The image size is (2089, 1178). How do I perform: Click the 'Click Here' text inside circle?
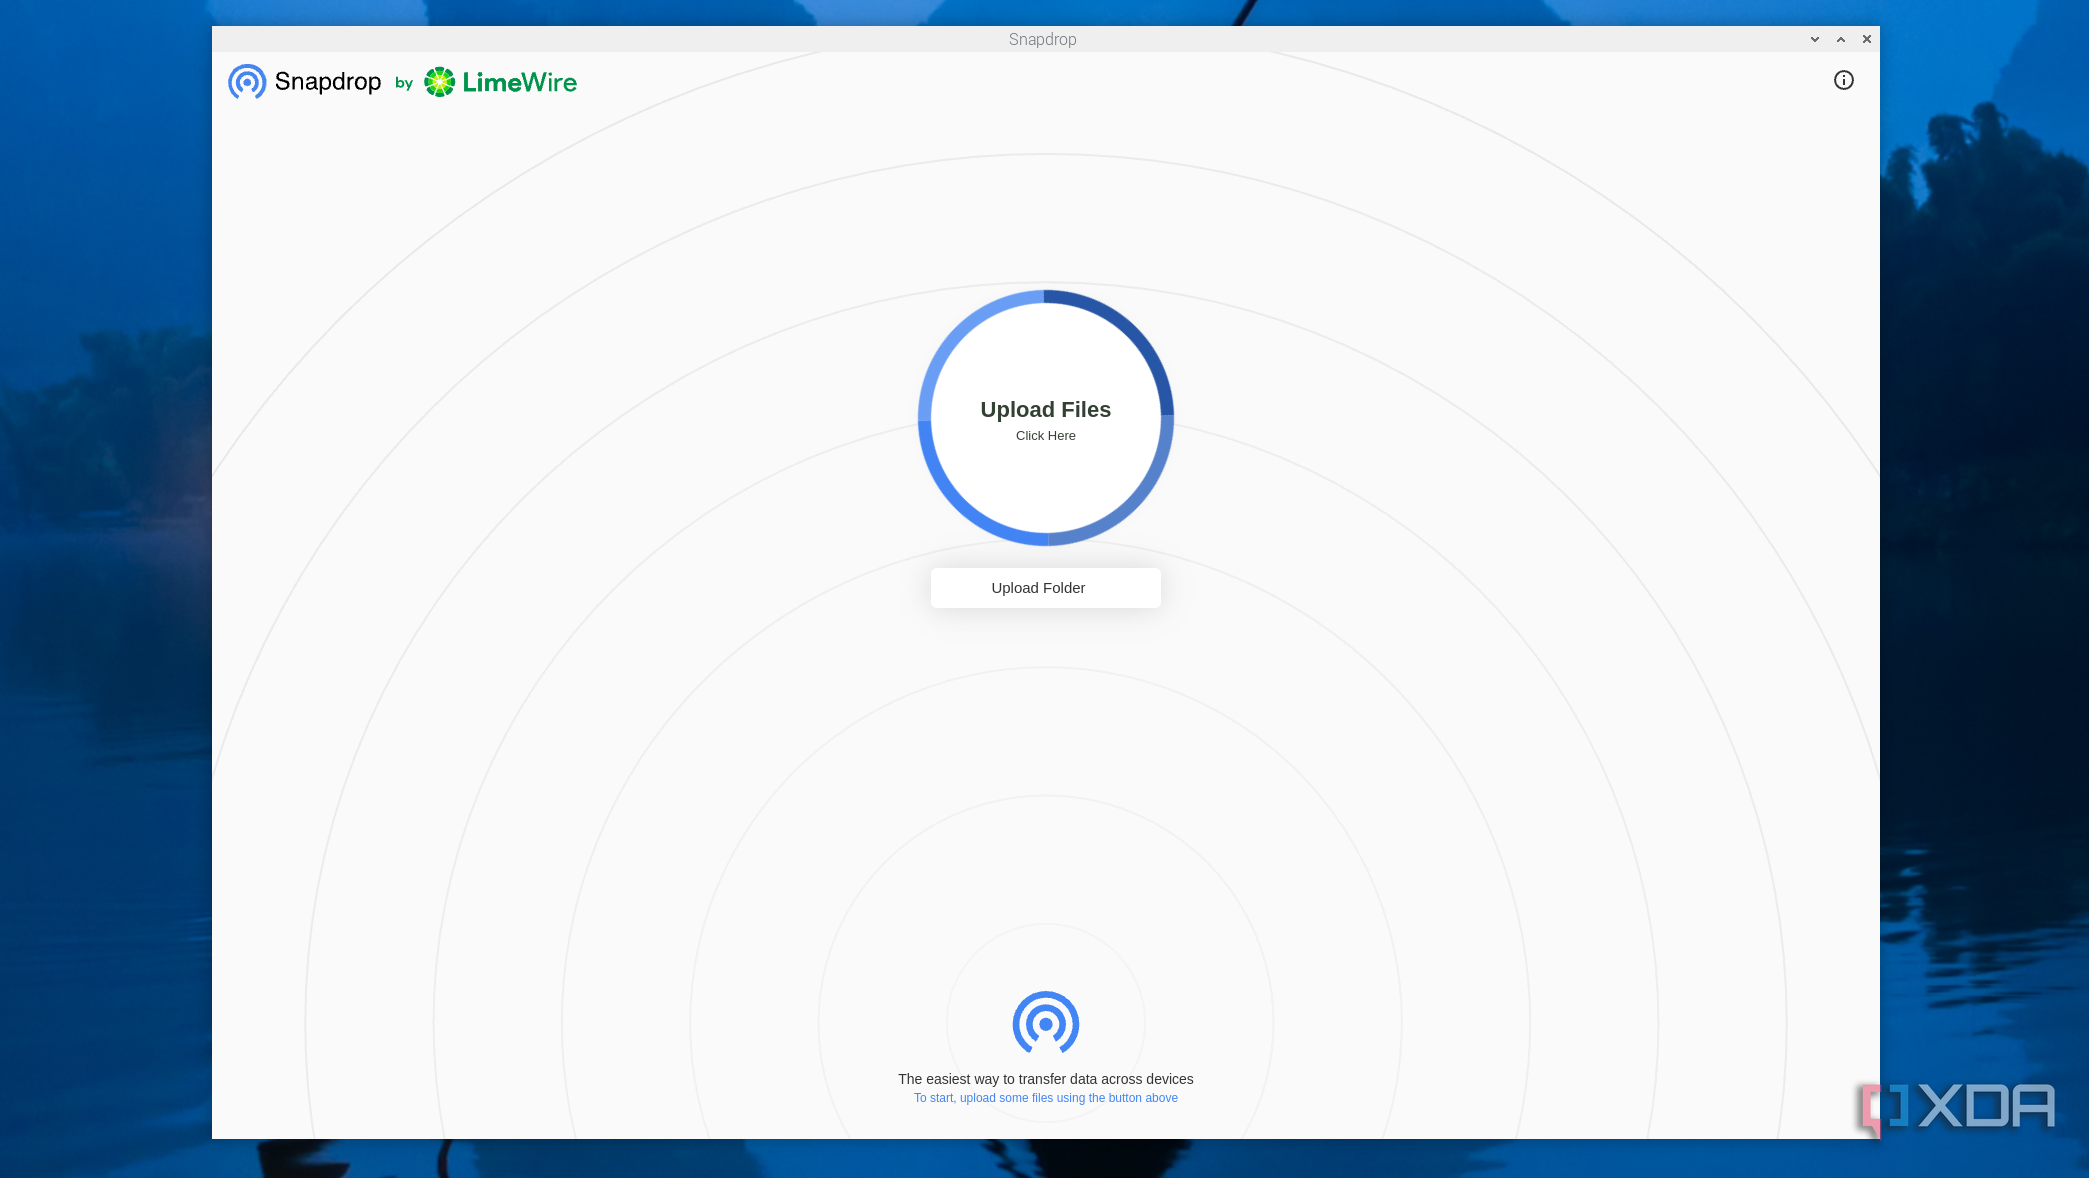(1045, 436)
